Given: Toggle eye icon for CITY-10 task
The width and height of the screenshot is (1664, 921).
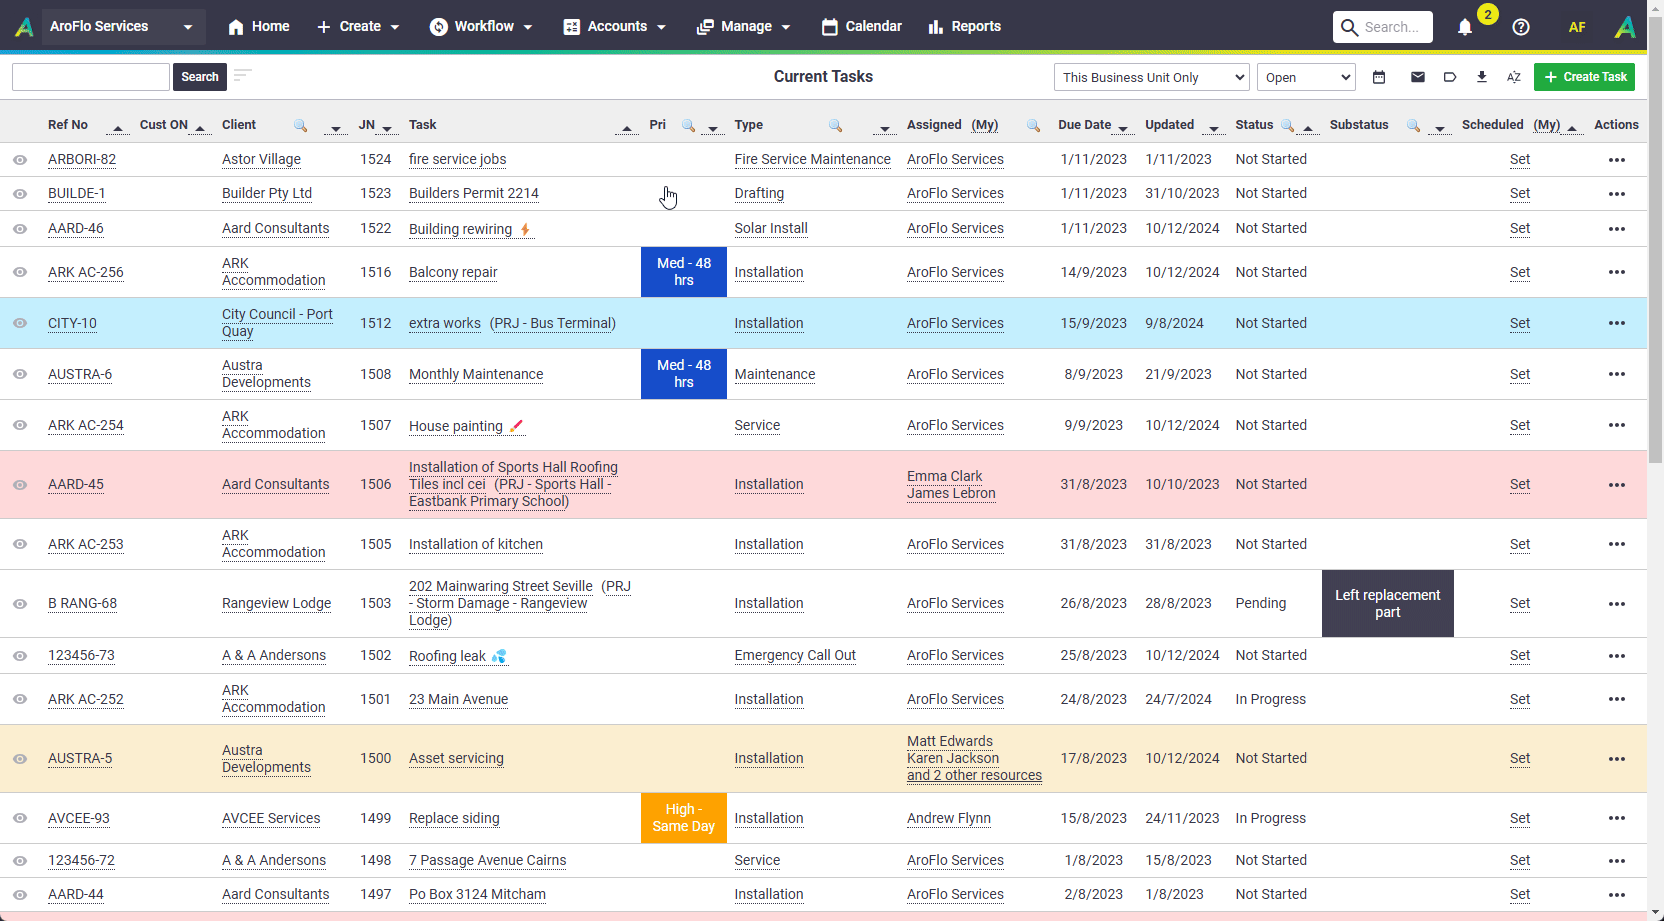Looking at the screenshot, I should (x=20, y=323).
